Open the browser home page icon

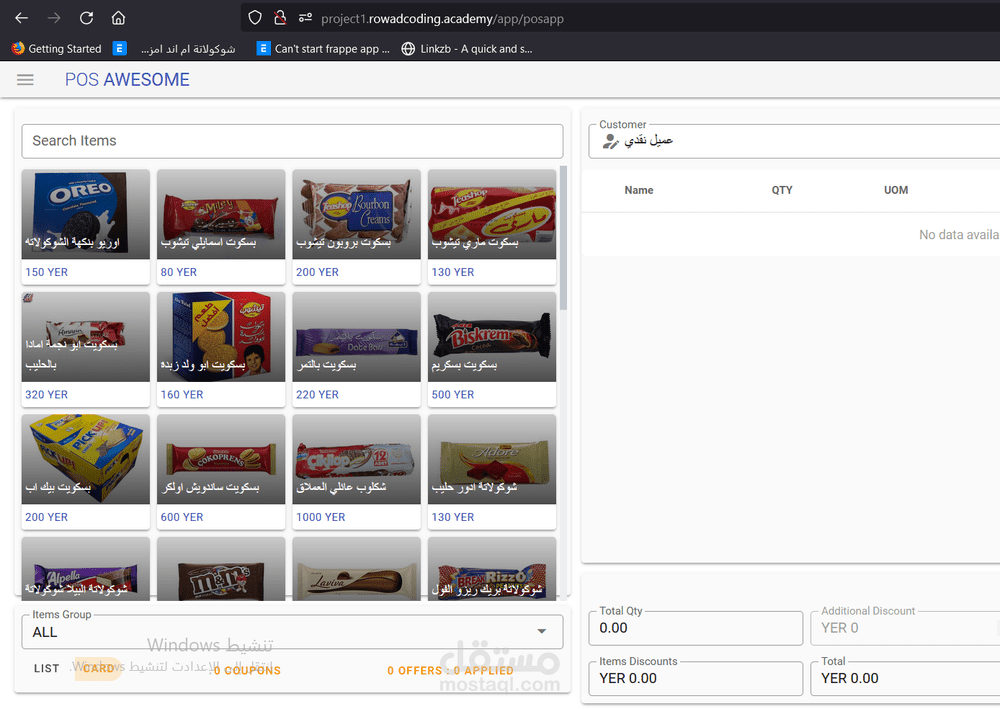(118, 18)
